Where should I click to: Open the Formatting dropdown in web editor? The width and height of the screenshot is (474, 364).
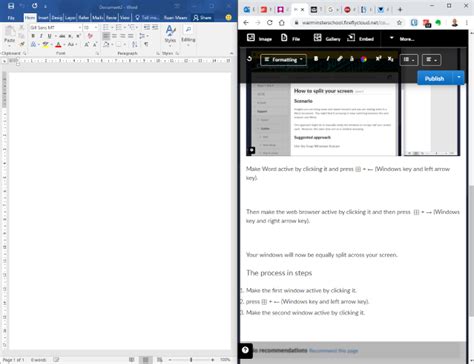283,60
